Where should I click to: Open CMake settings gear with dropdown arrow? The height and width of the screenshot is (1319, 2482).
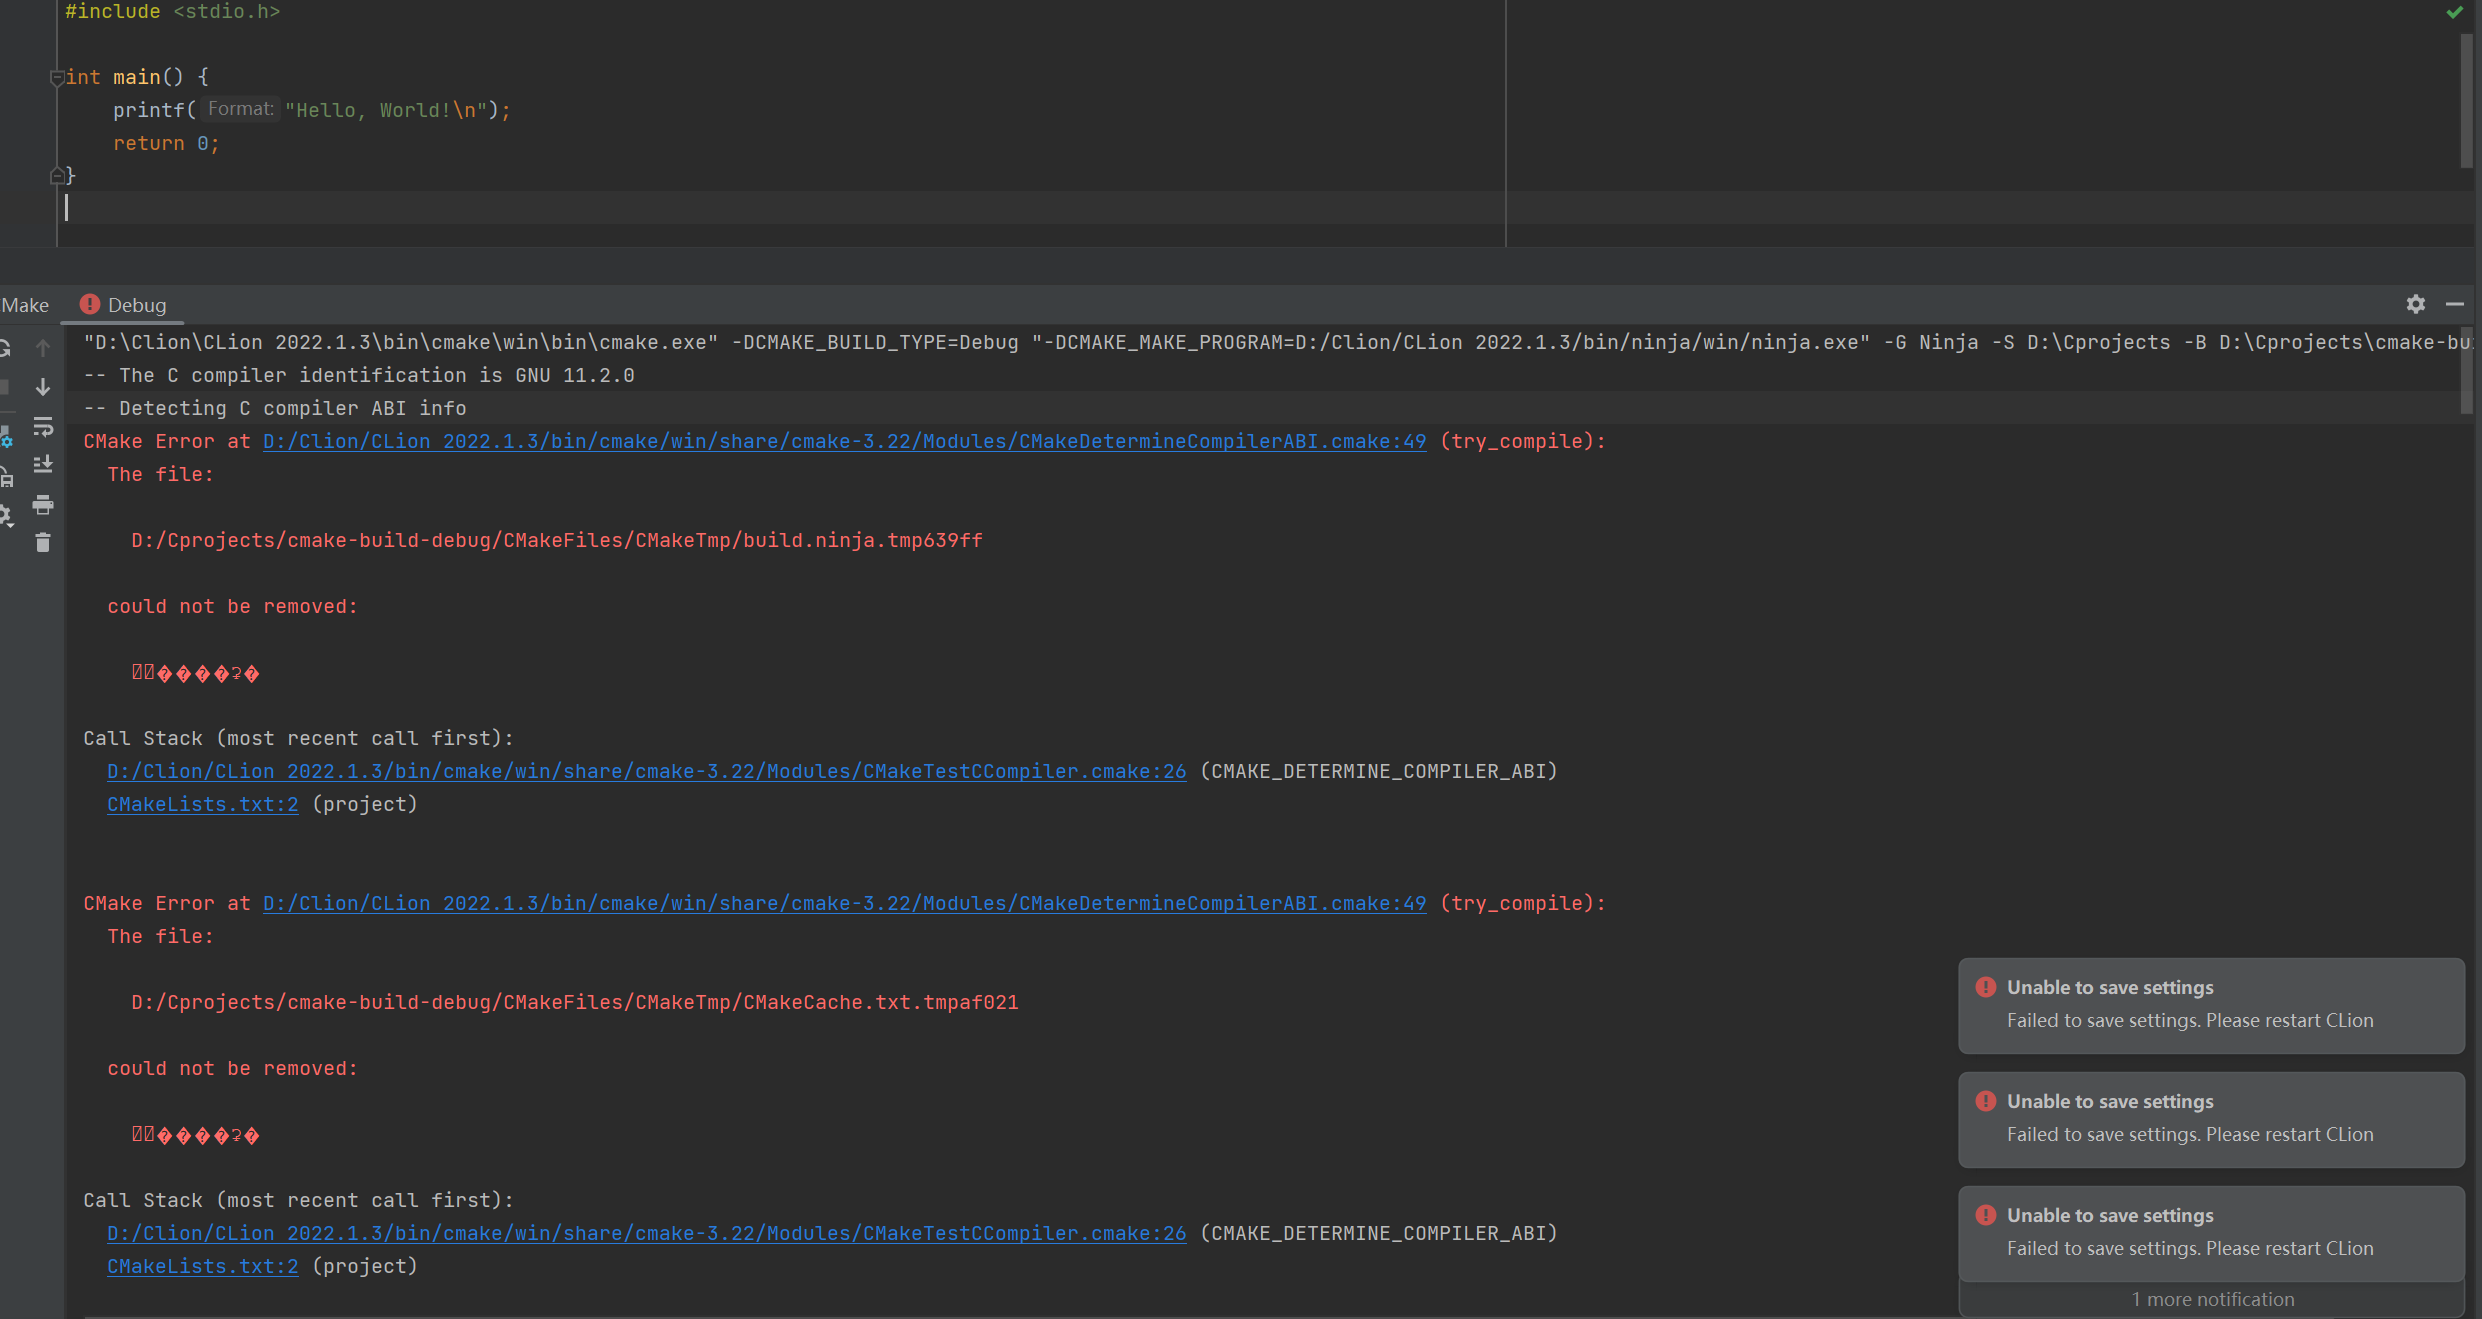(x=5, y=516)
